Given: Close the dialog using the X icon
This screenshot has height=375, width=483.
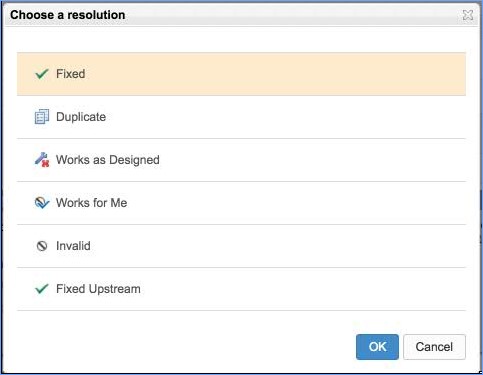Looking at the screenshot, I should click(468, 15).
